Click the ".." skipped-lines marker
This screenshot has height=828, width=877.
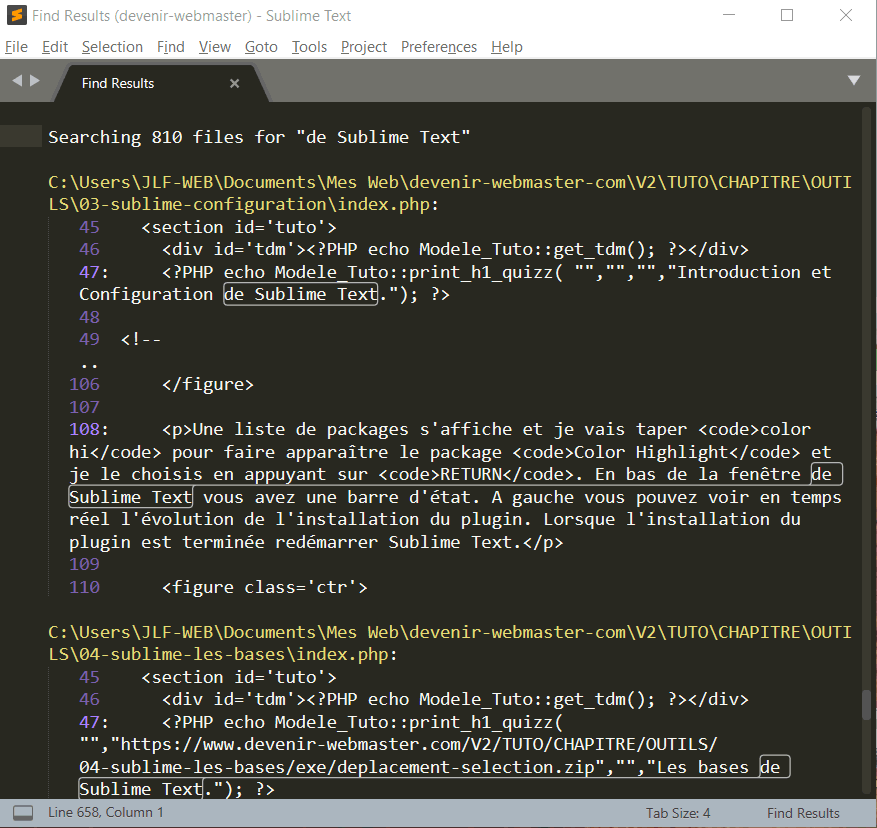click(89, 364)
